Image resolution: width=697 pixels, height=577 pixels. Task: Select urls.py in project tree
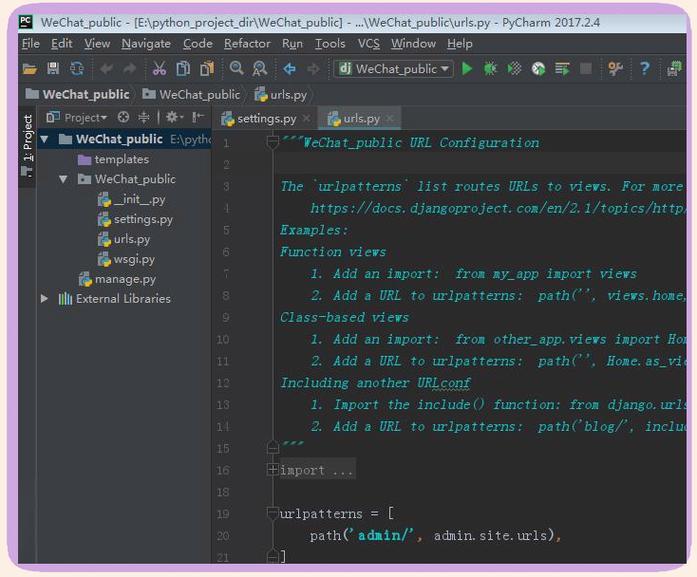(x=124, y=239)
